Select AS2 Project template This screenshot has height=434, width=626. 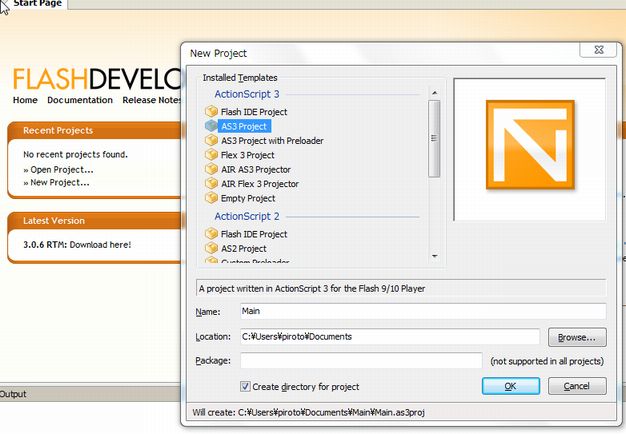click(244, 248)
